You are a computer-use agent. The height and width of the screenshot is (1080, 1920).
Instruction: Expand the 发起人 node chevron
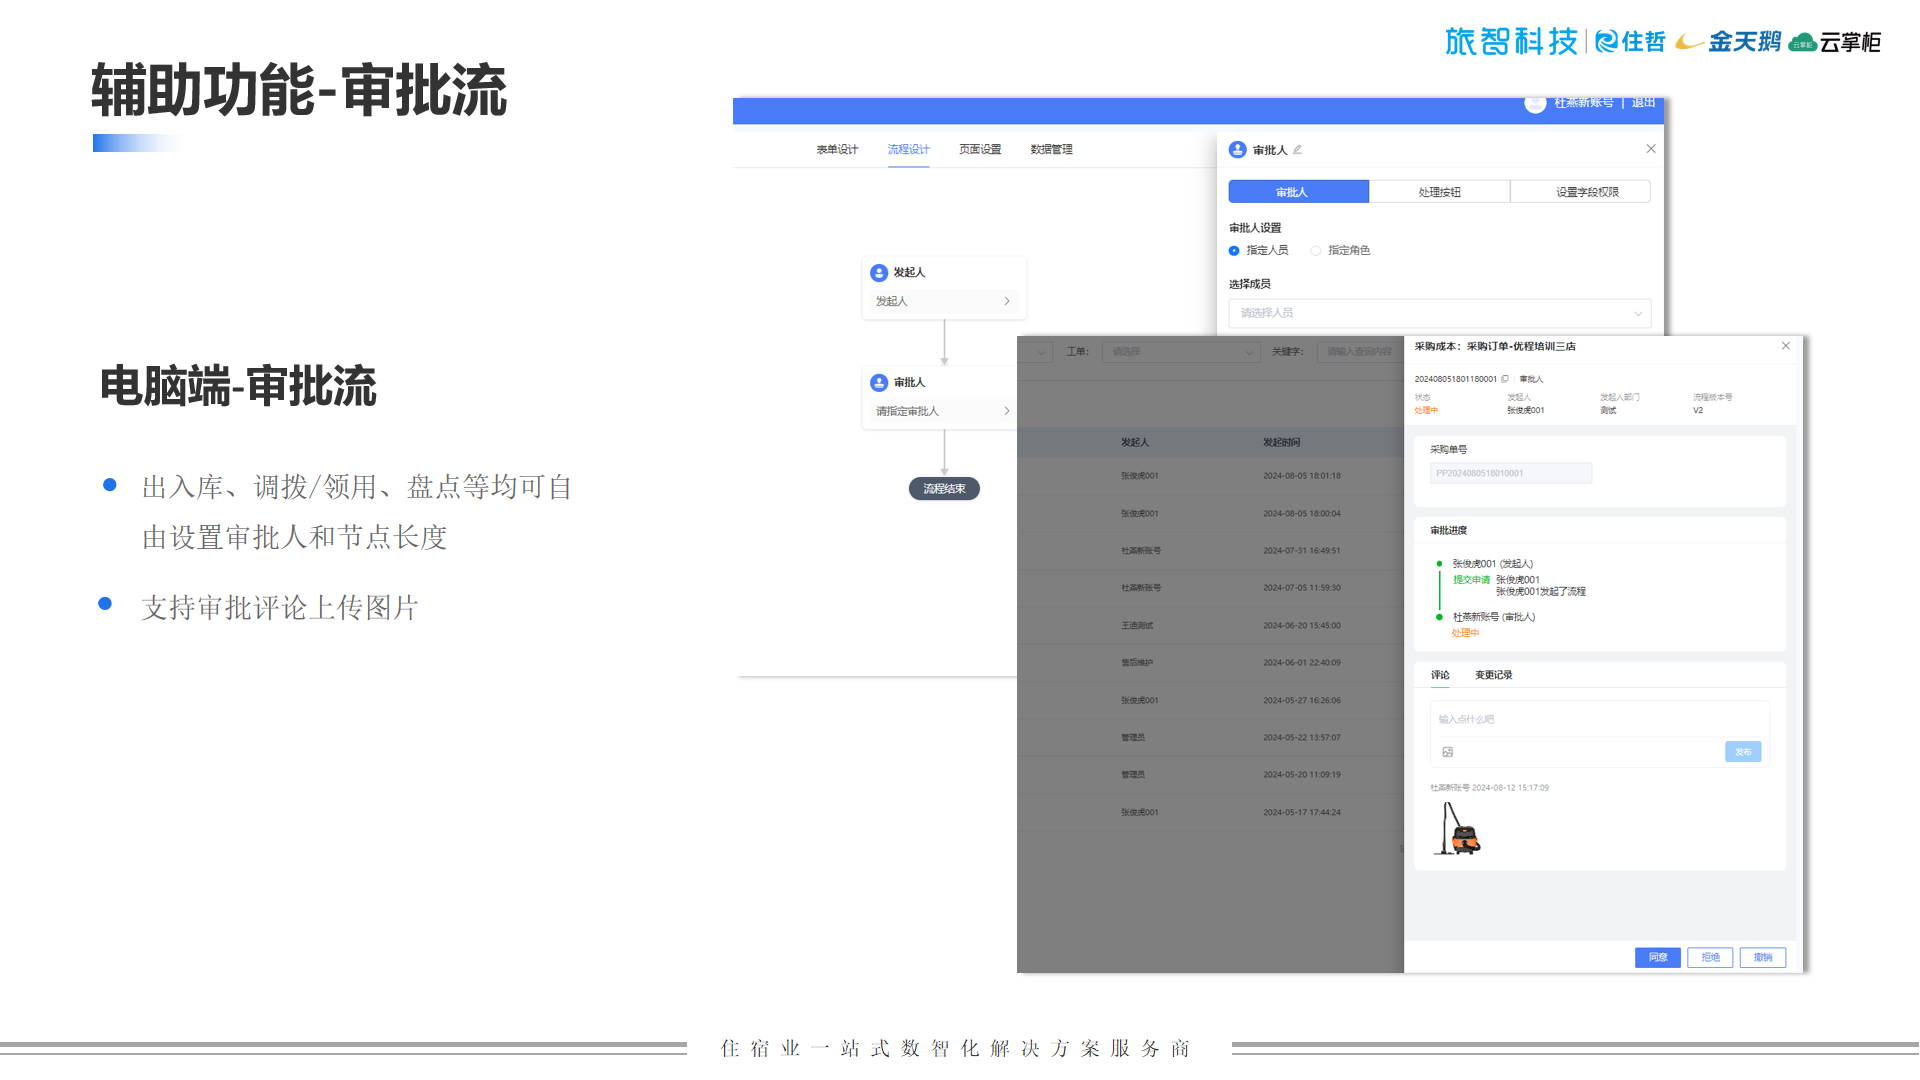(x=1006, y=301)
